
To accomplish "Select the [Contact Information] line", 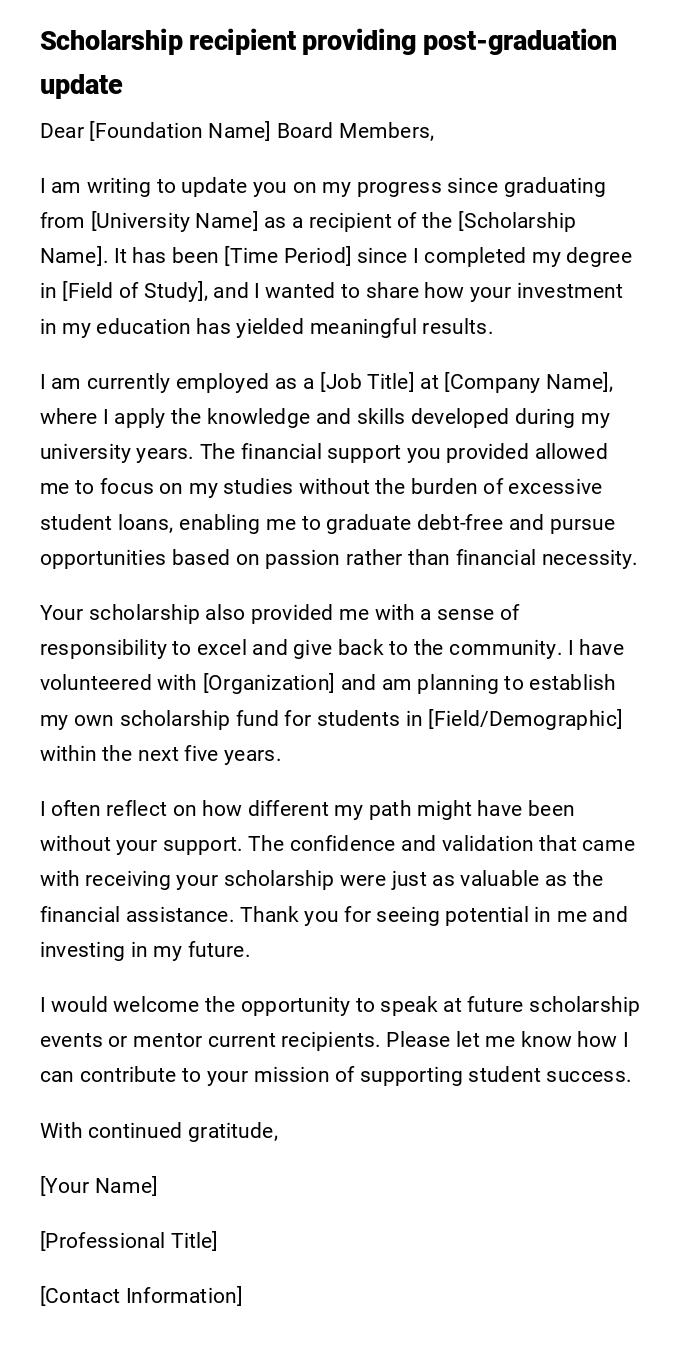I will pos(141,1296).
